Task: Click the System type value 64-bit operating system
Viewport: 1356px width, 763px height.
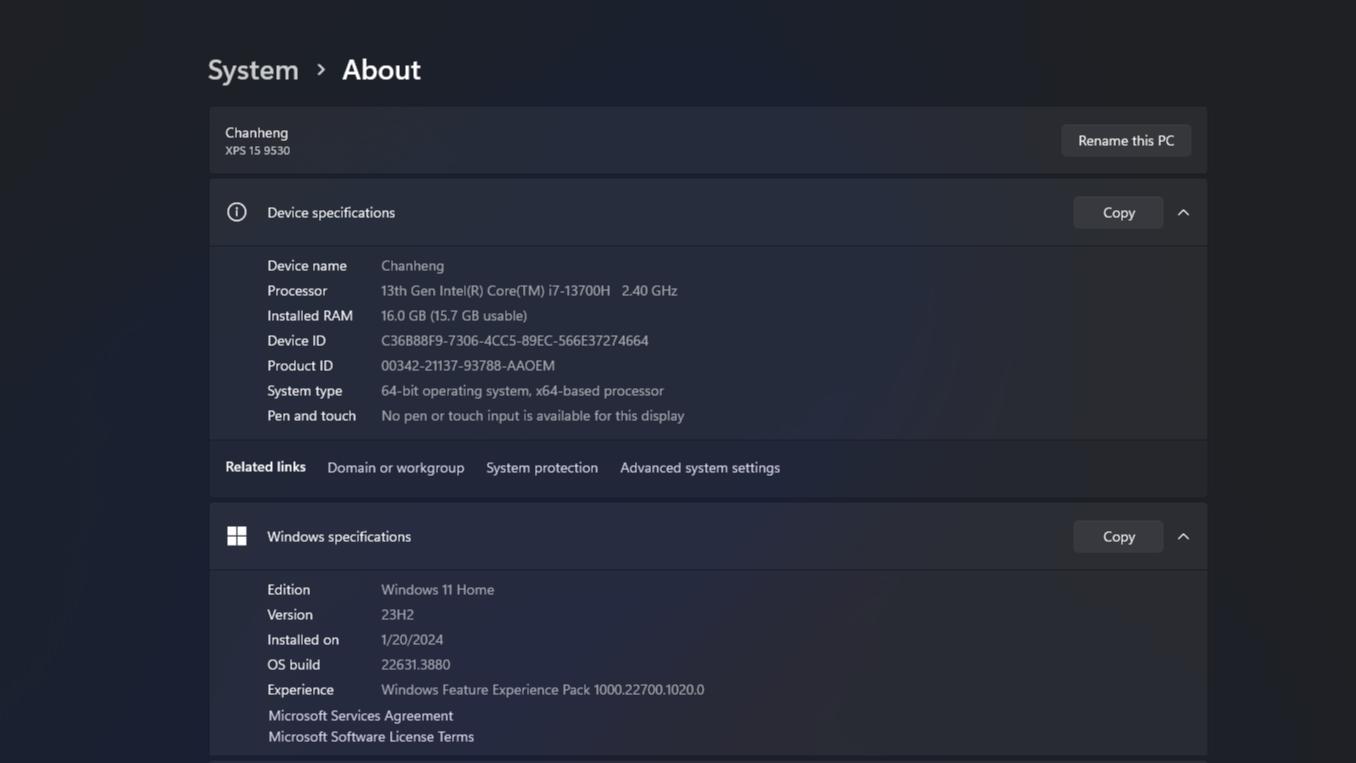Action: point(522,390)
